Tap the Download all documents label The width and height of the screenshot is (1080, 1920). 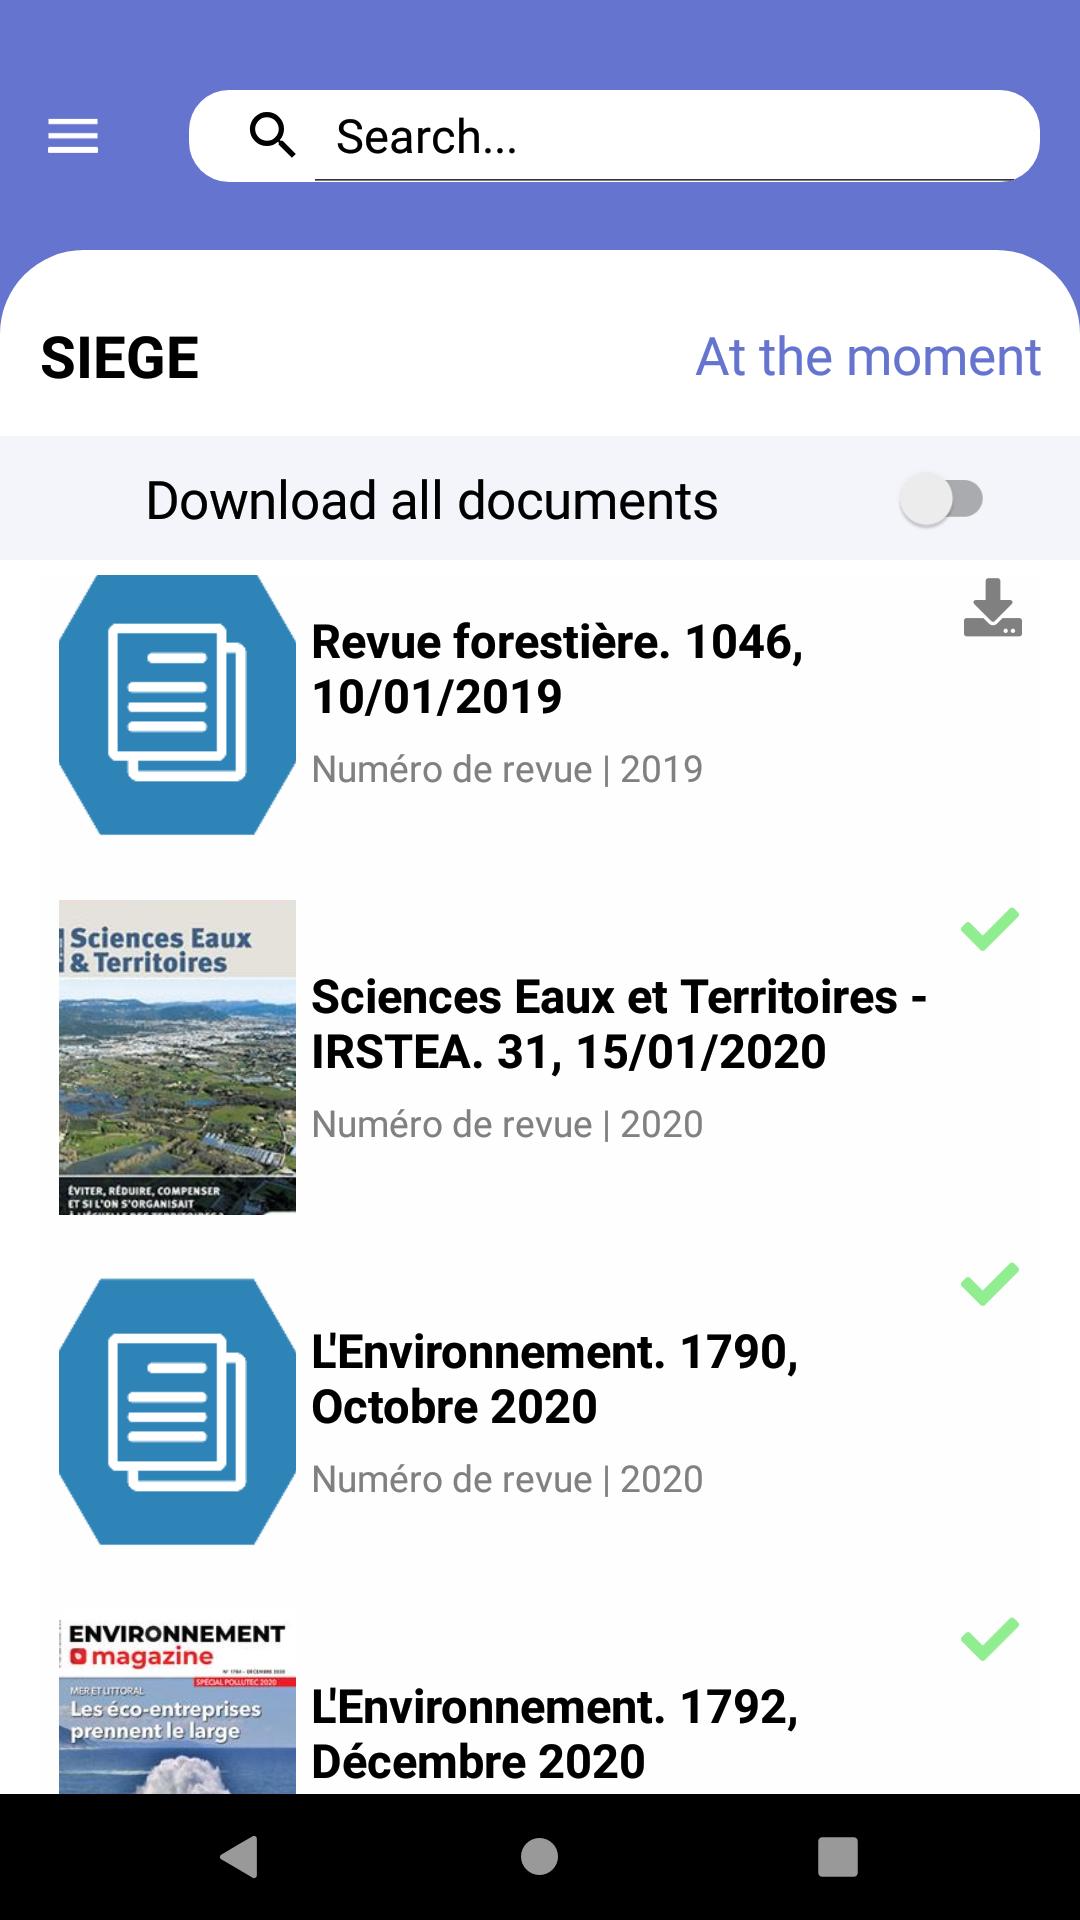(432, 500)
